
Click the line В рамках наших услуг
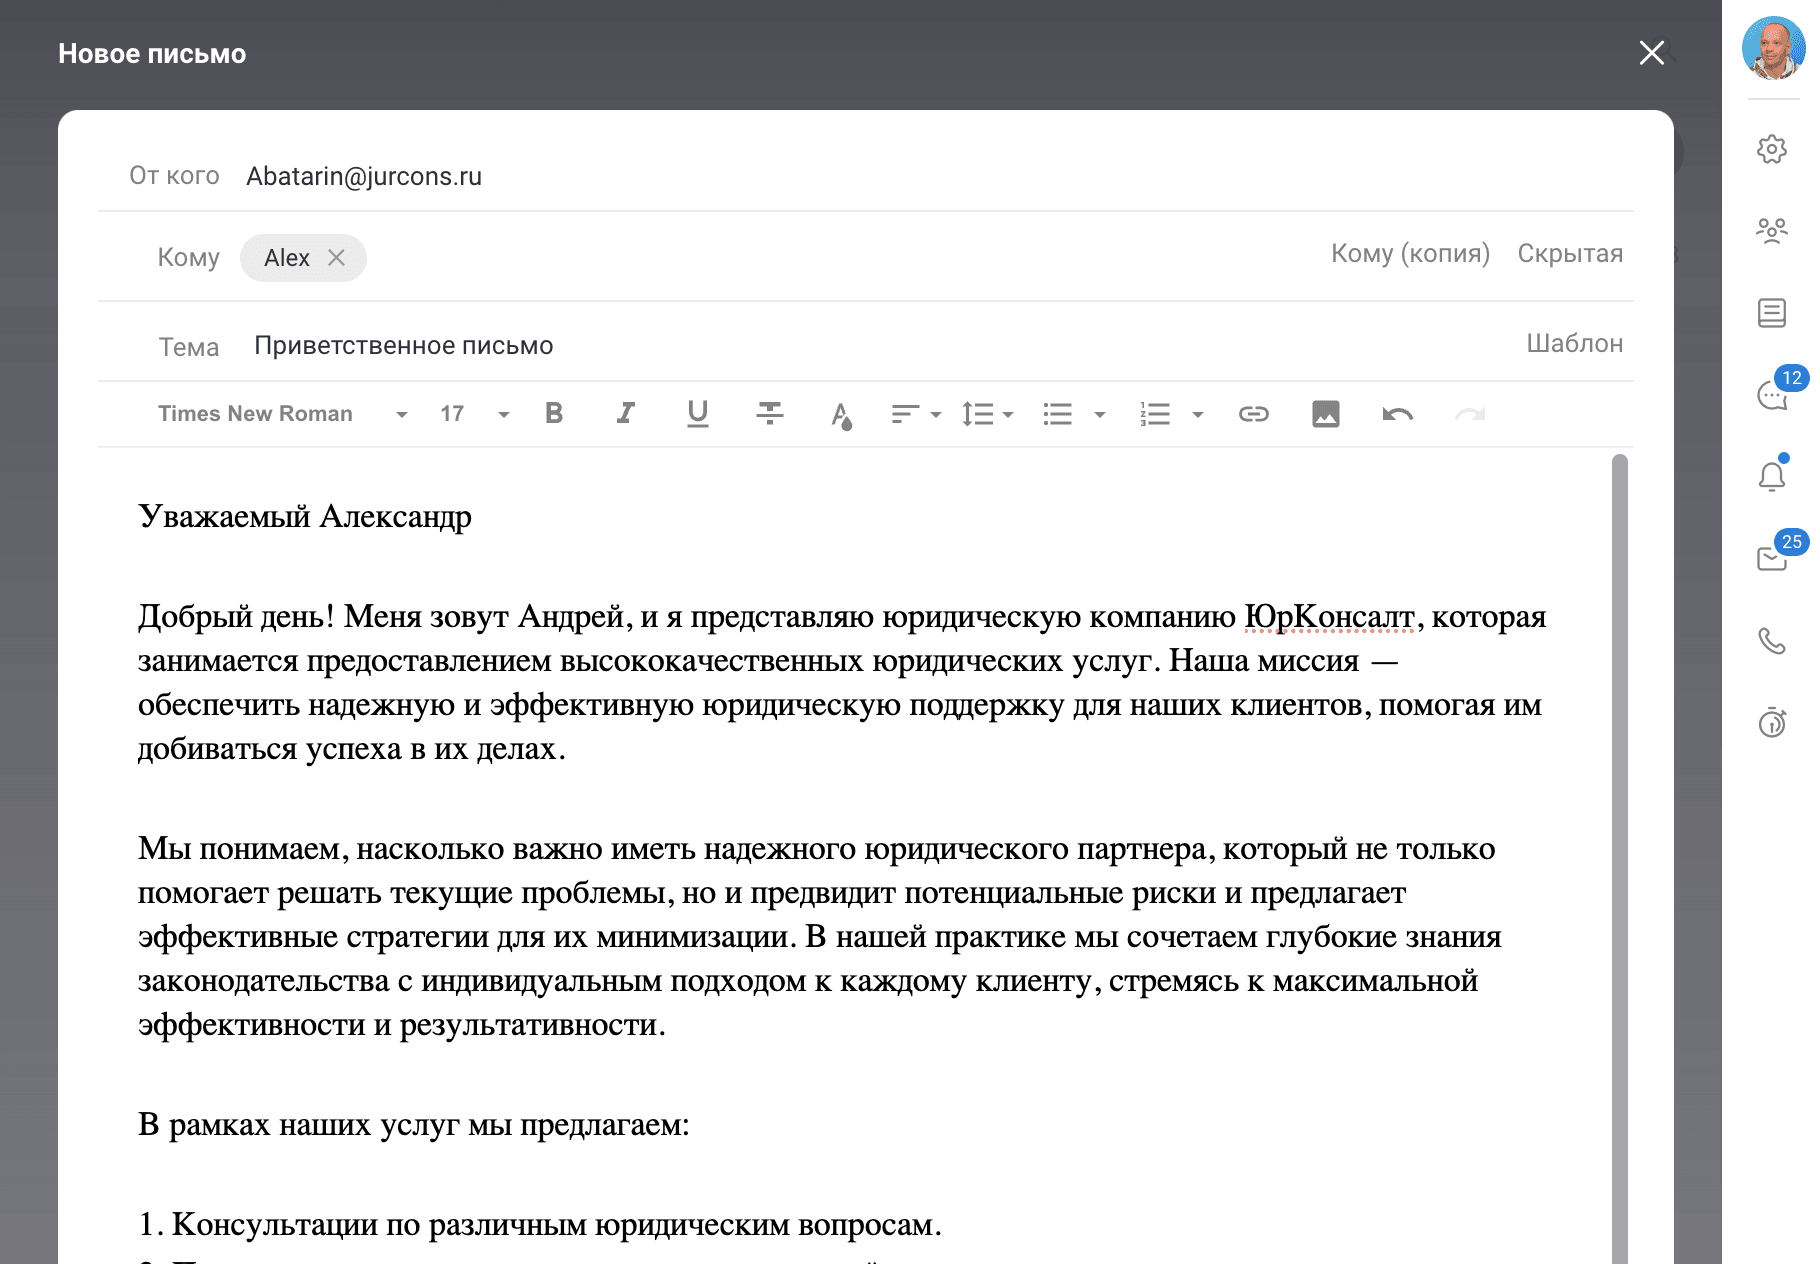(414, 1125)
